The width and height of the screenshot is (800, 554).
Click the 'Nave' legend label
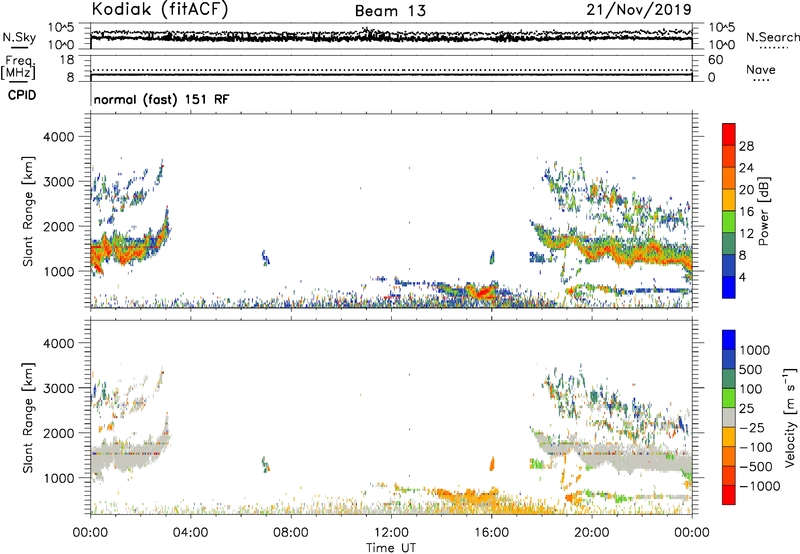(761, 69)
